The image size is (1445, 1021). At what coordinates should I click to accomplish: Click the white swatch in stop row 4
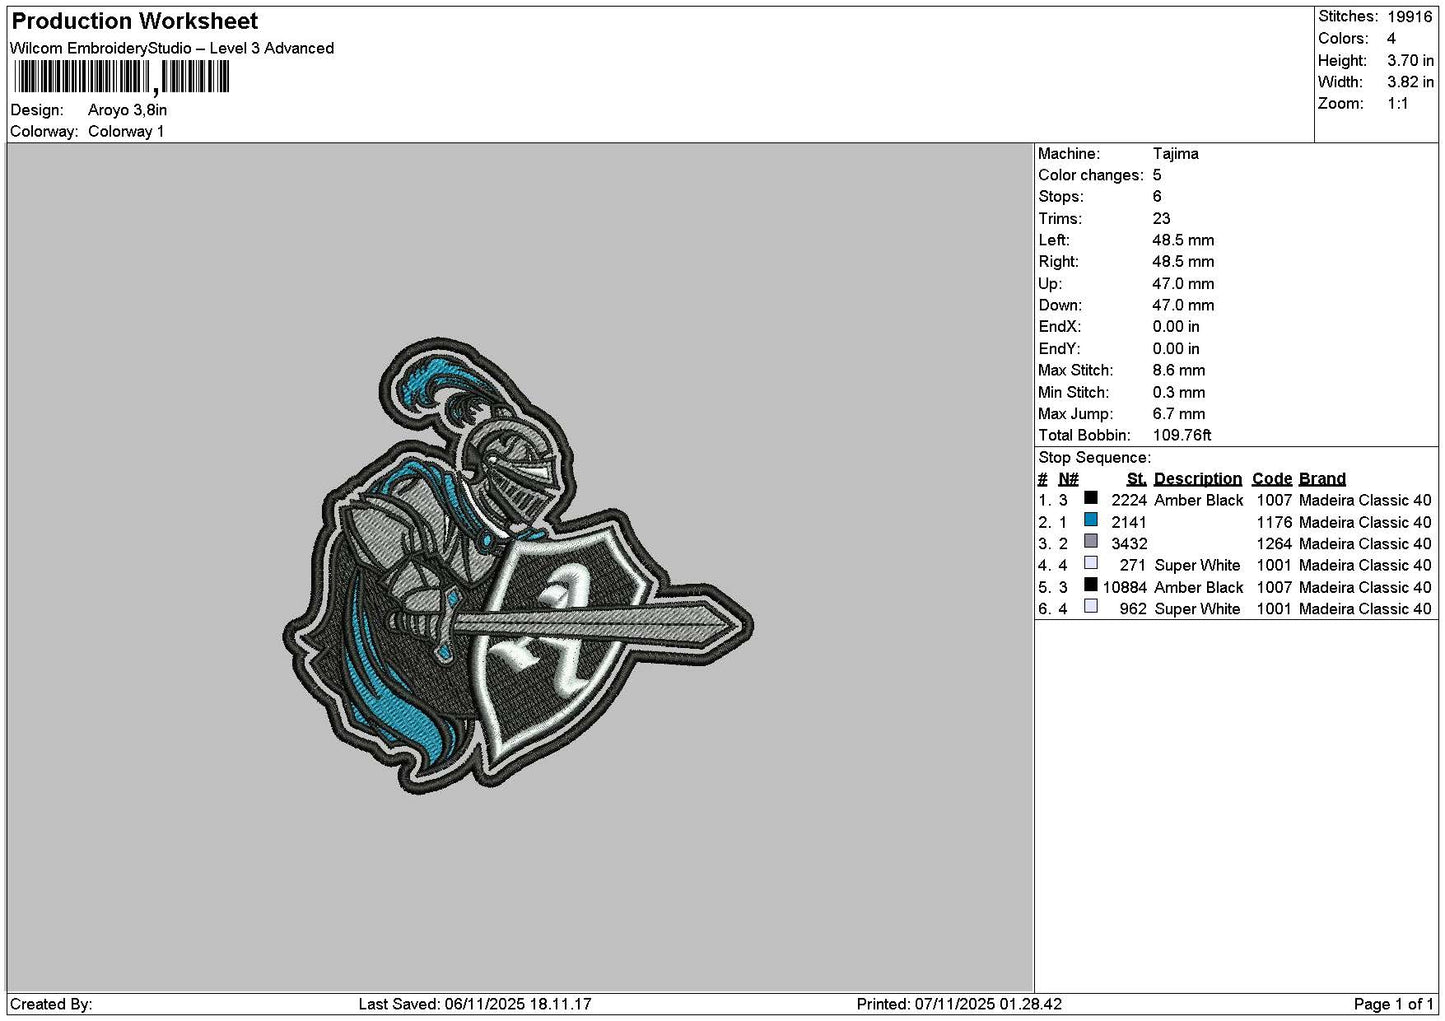point(1091,563)
